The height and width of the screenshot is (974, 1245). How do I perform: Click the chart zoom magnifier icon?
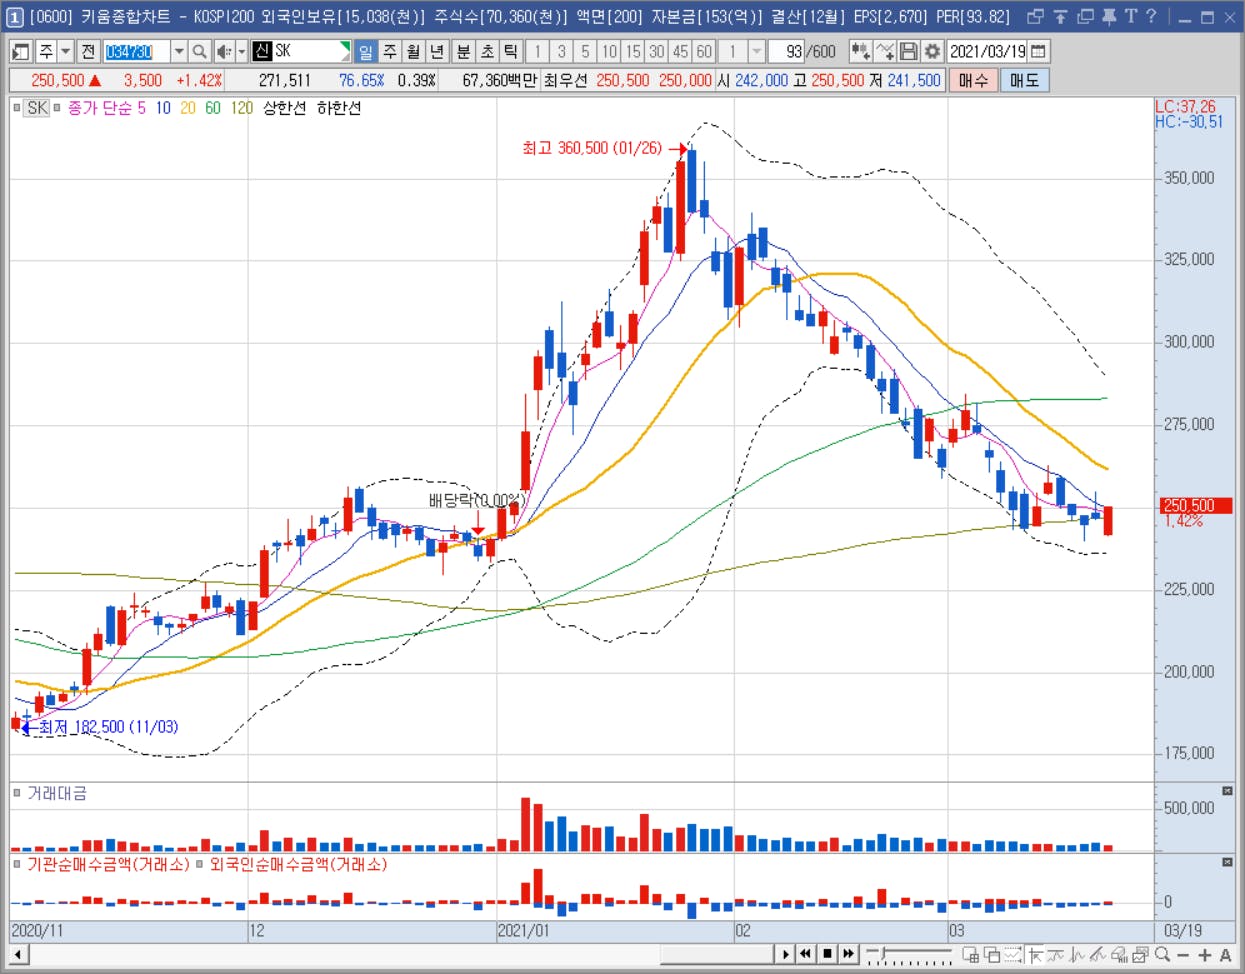1162,954
